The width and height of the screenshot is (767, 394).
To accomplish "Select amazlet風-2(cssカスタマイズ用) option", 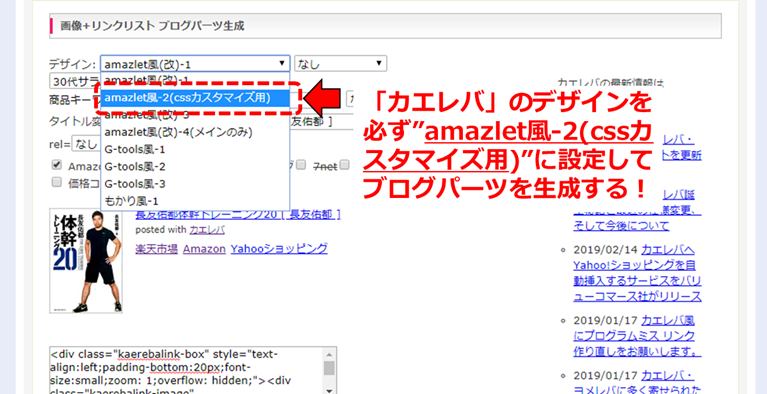I will pyautogui.click(x=195, y=97).
